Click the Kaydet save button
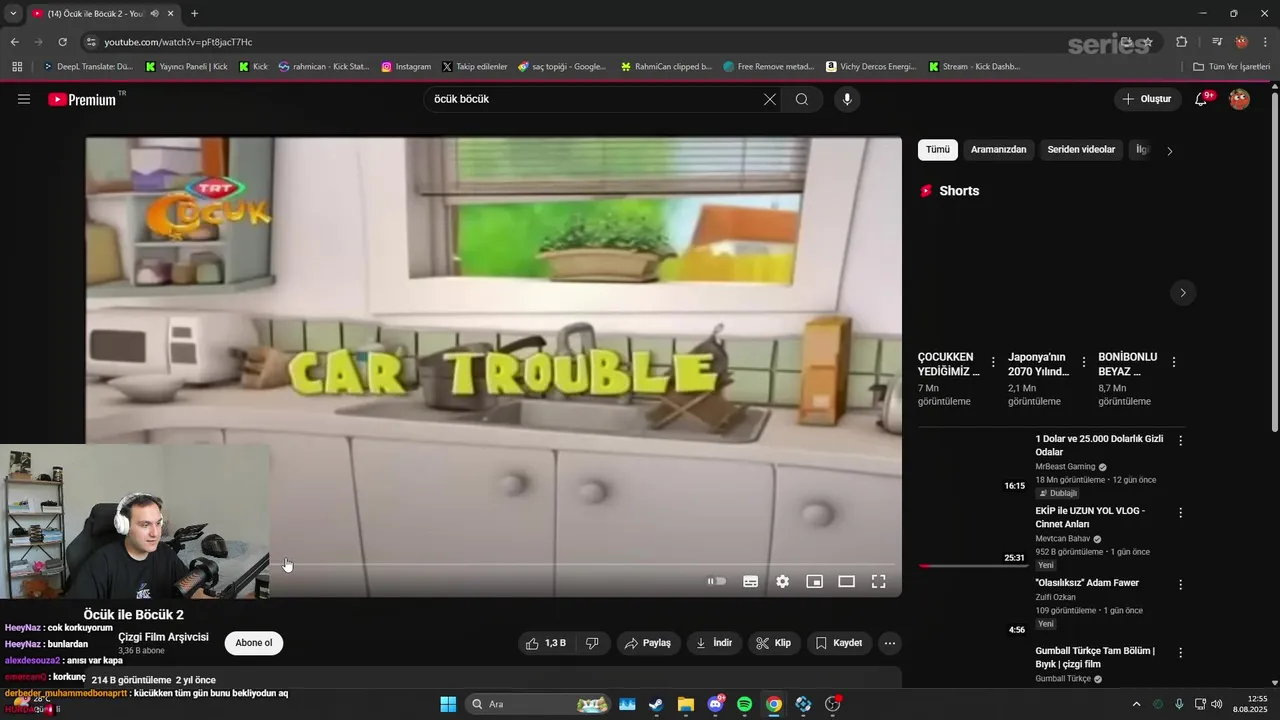1280x720 pixels. point(838,643)
